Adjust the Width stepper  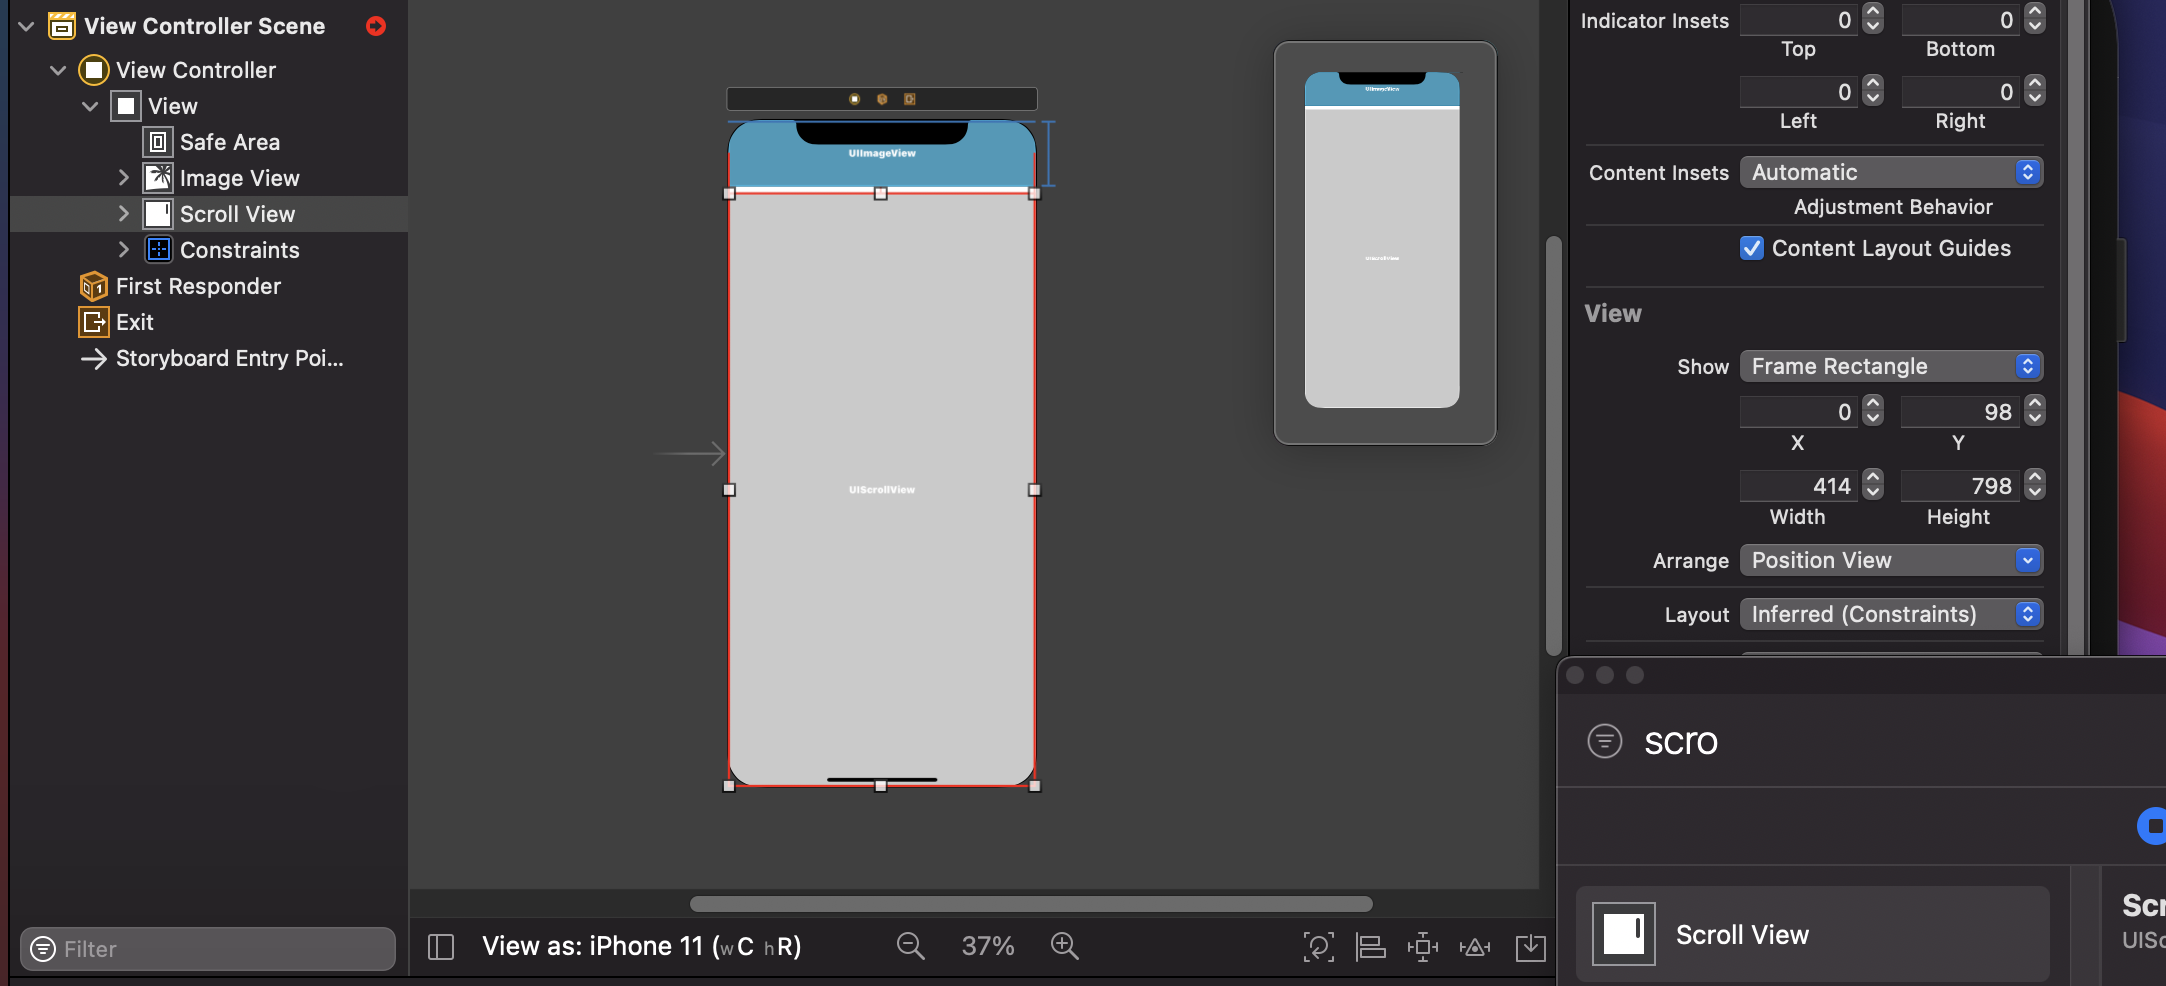(x=1874, y=485)
